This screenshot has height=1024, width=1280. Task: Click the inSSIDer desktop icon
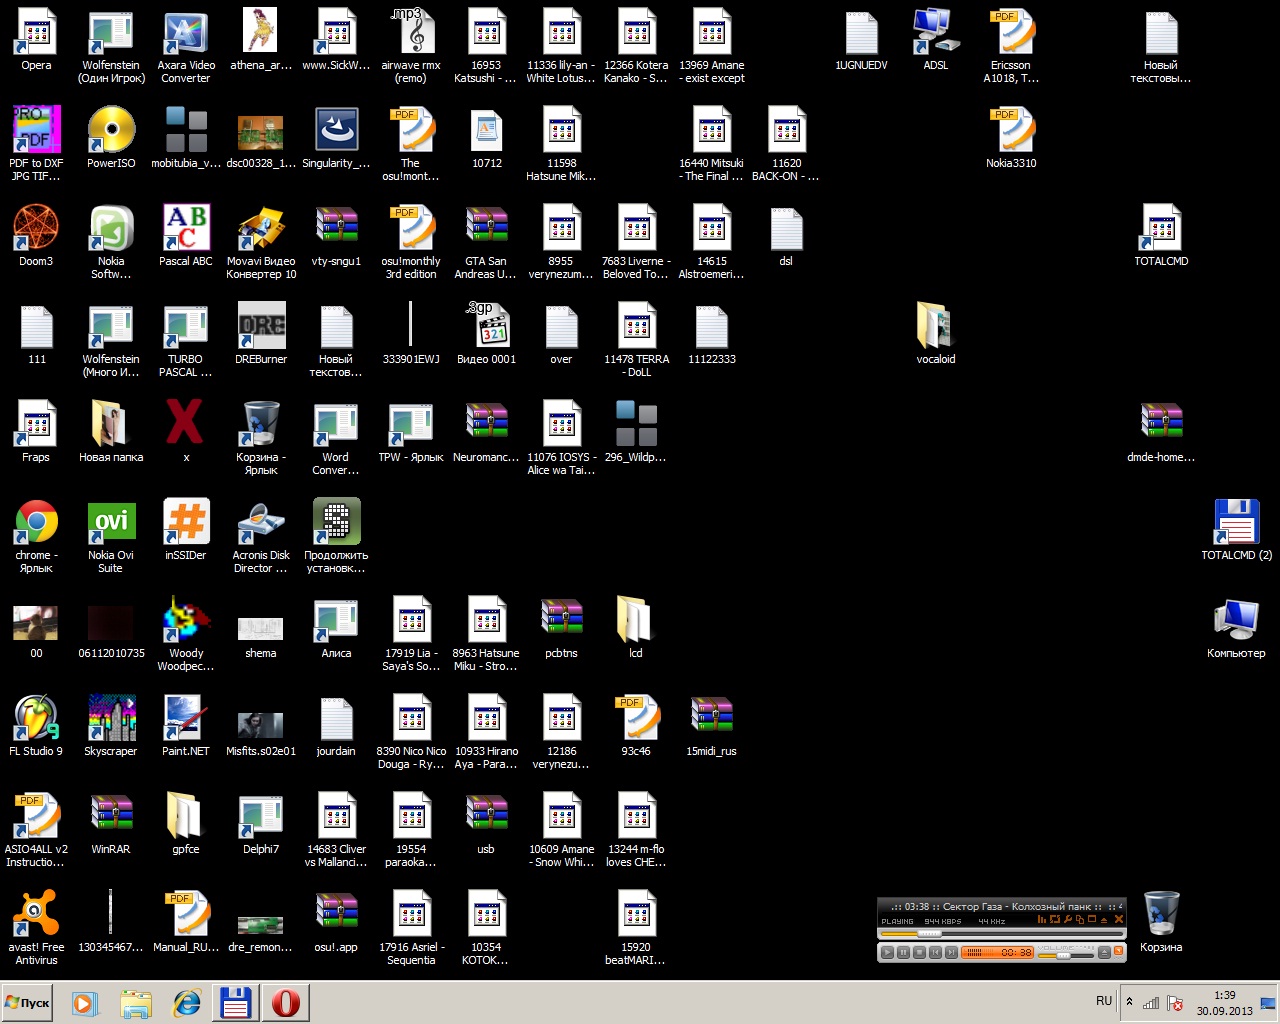(186, 523)
